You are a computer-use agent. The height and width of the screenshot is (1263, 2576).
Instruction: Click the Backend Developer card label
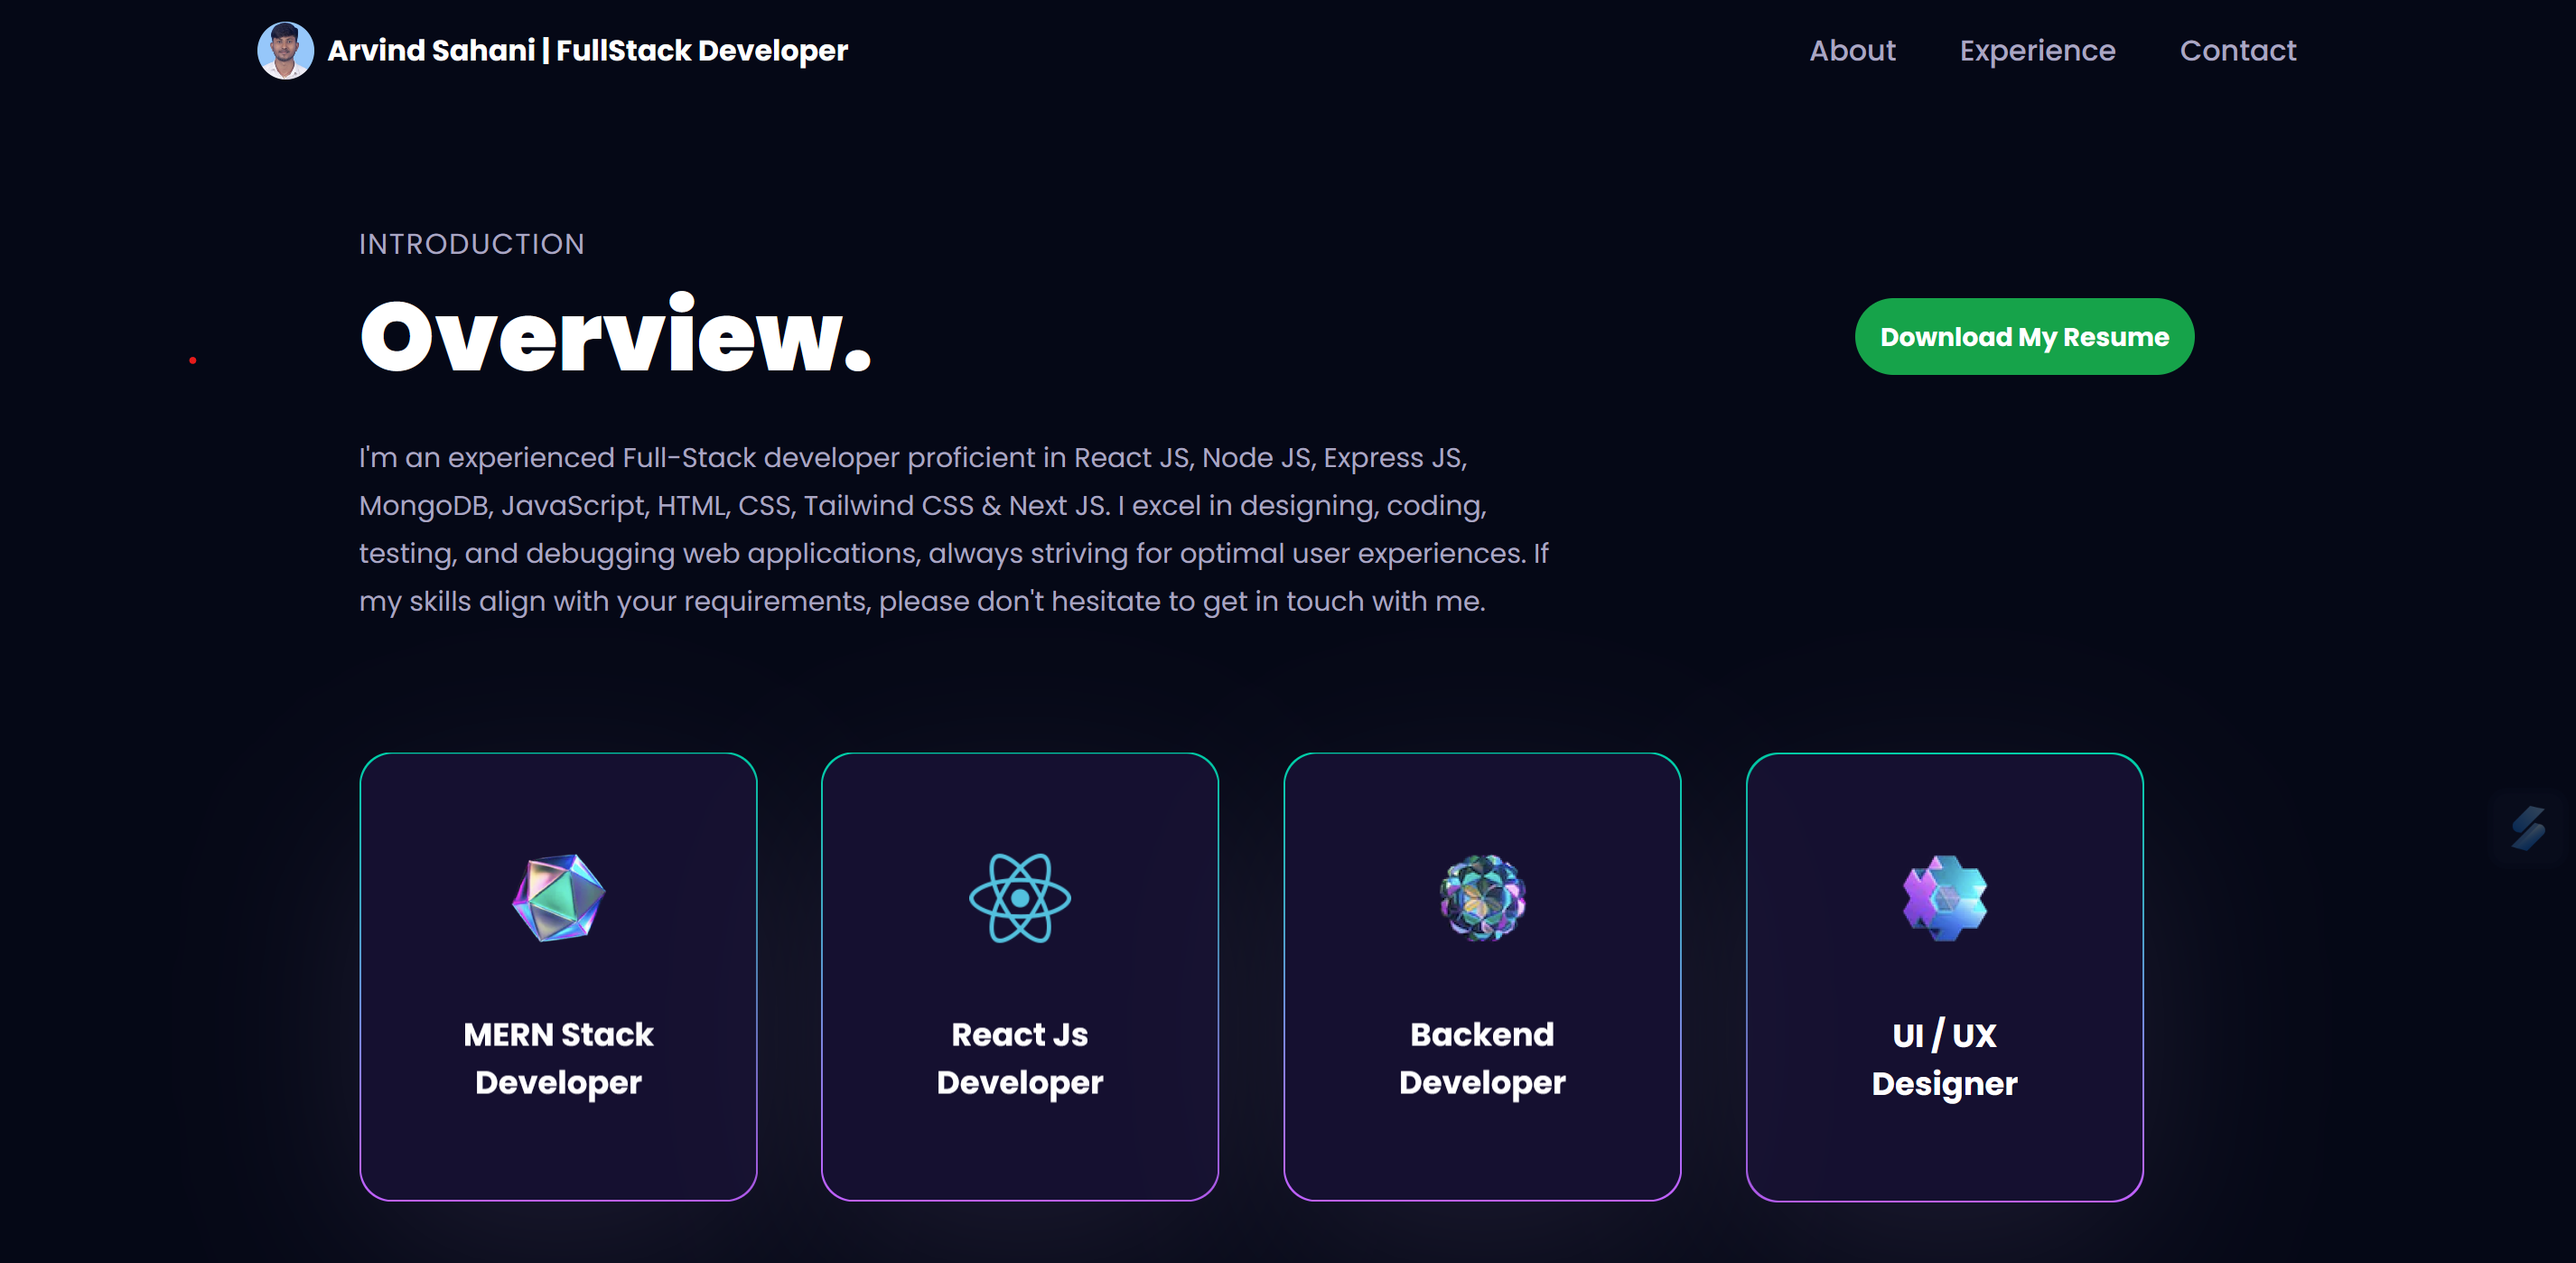1482,1058
